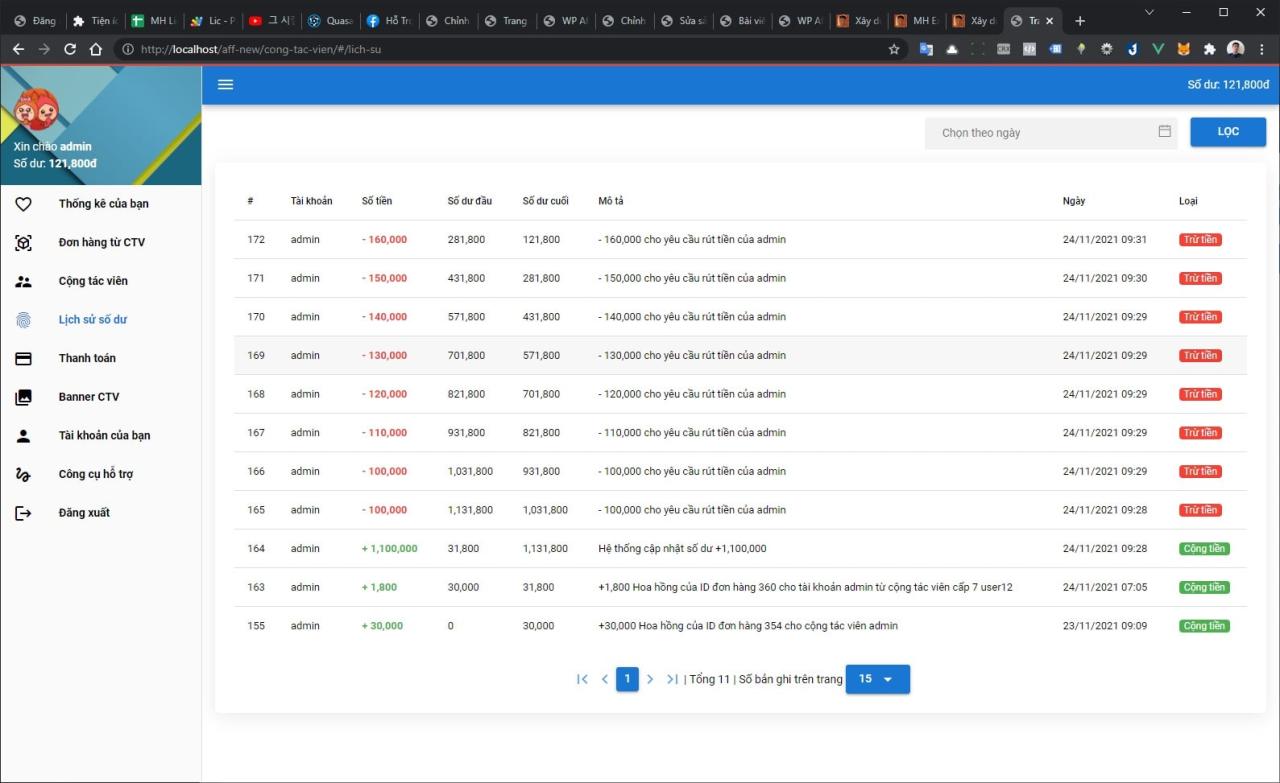Click the squiggle icon for Công cụ hỗ trợ
Screen dimensions: 1280x783
[x=23, y=473]
